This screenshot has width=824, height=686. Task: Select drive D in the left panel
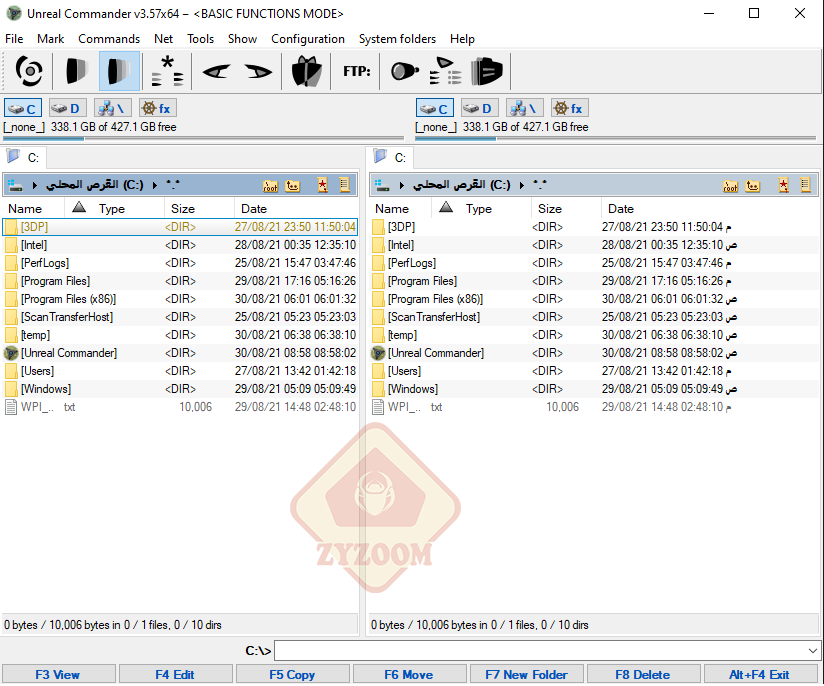coord(67,108)
